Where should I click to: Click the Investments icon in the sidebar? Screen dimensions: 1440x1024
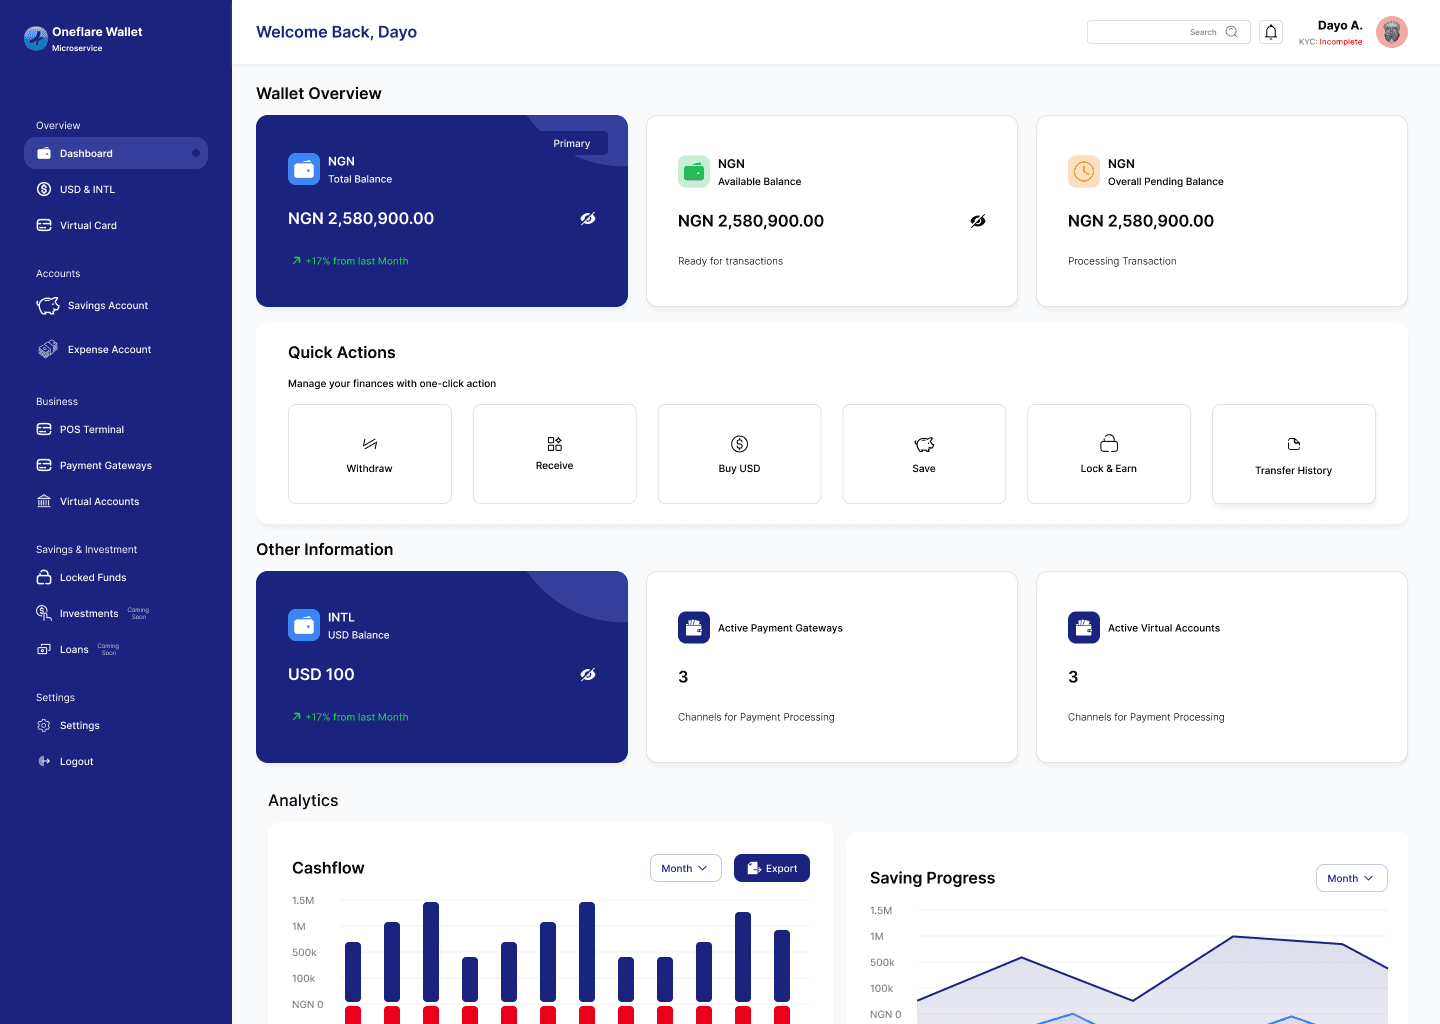44,613
